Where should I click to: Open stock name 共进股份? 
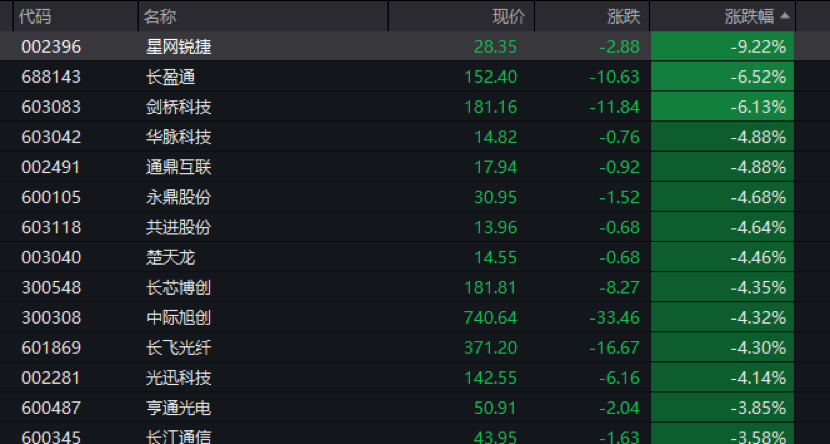pyautogui.click(x=178, y=228)
